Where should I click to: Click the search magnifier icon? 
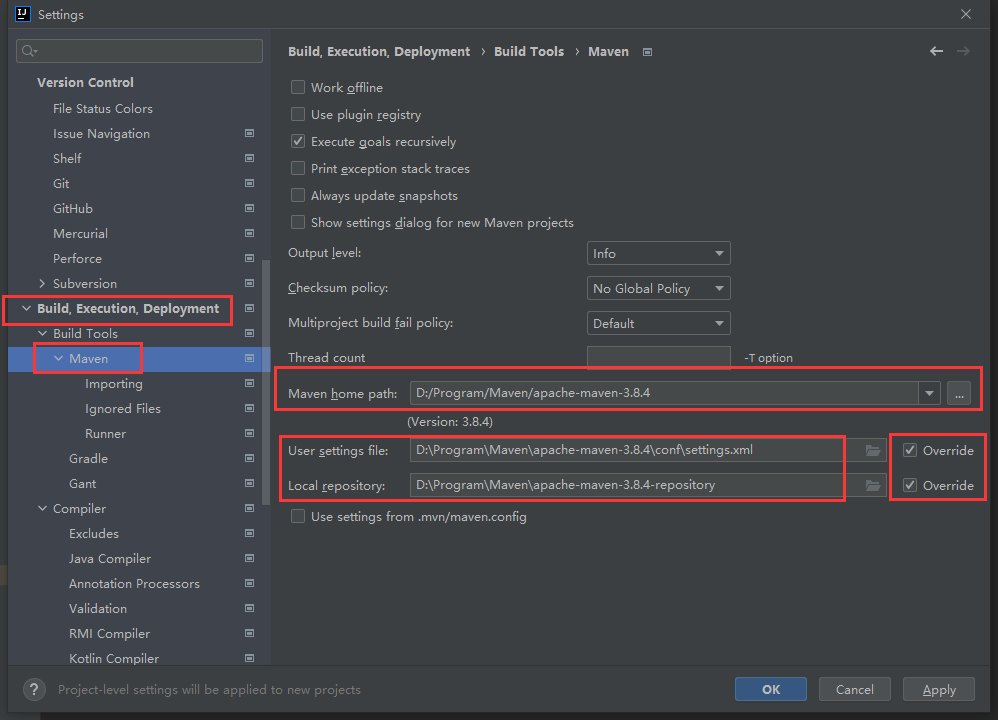click(x=29, y=51)
